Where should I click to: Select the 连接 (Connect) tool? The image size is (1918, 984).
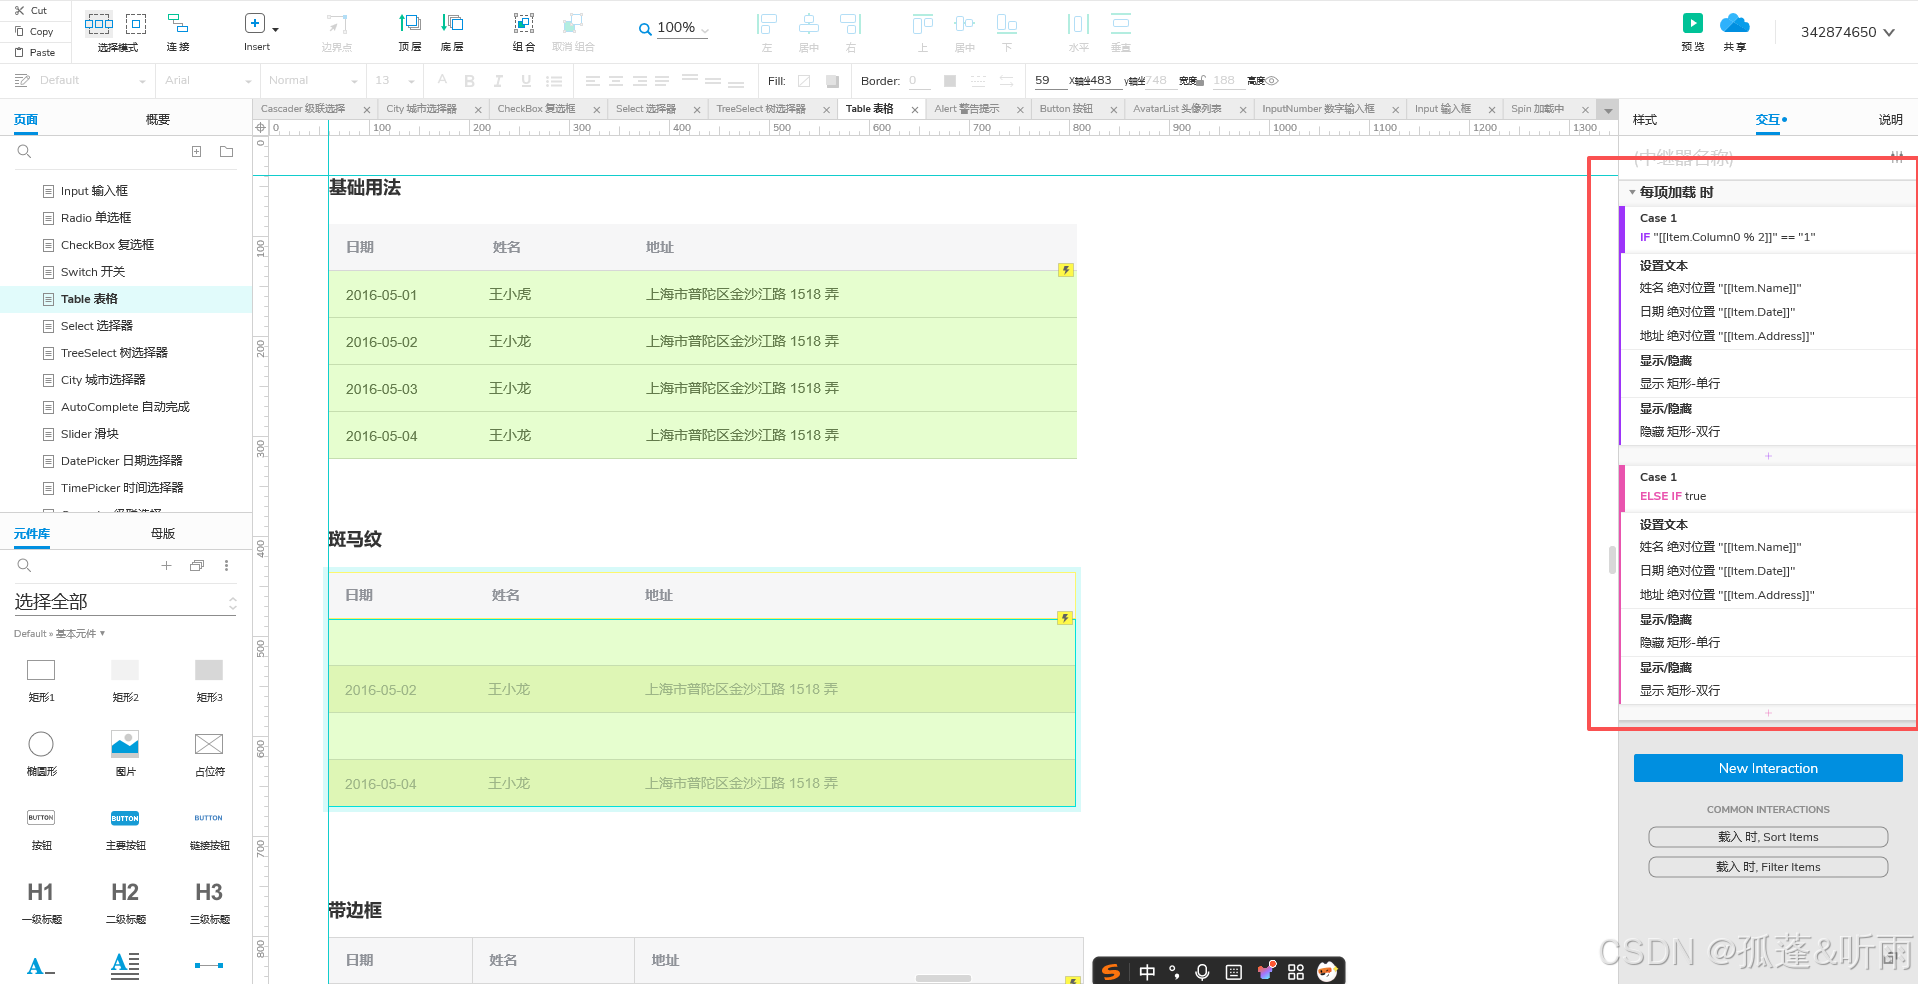(x=177, y=27)
